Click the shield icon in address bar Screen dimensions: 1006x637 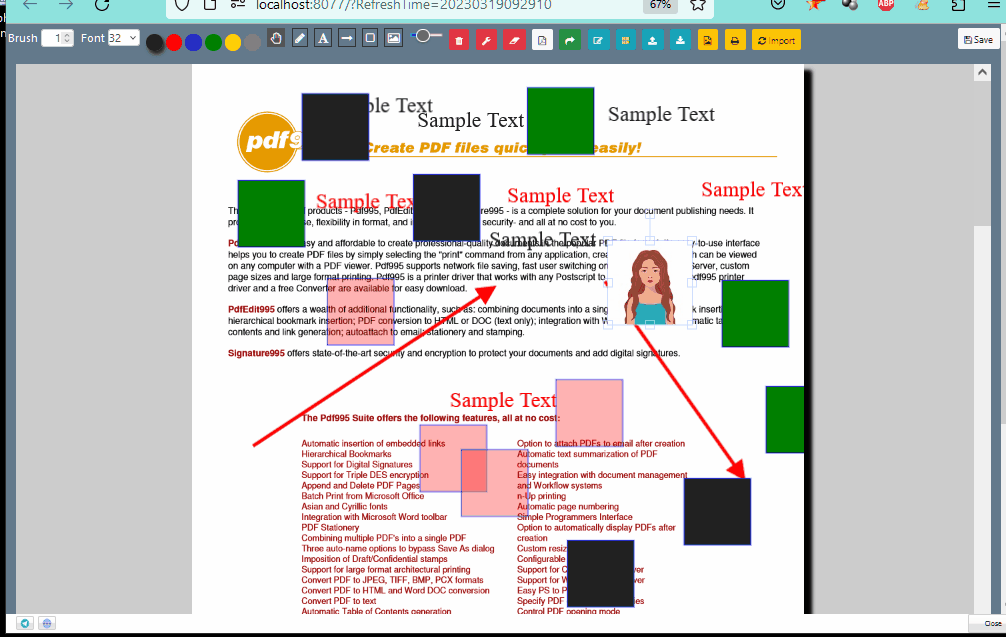coord(182,5)
